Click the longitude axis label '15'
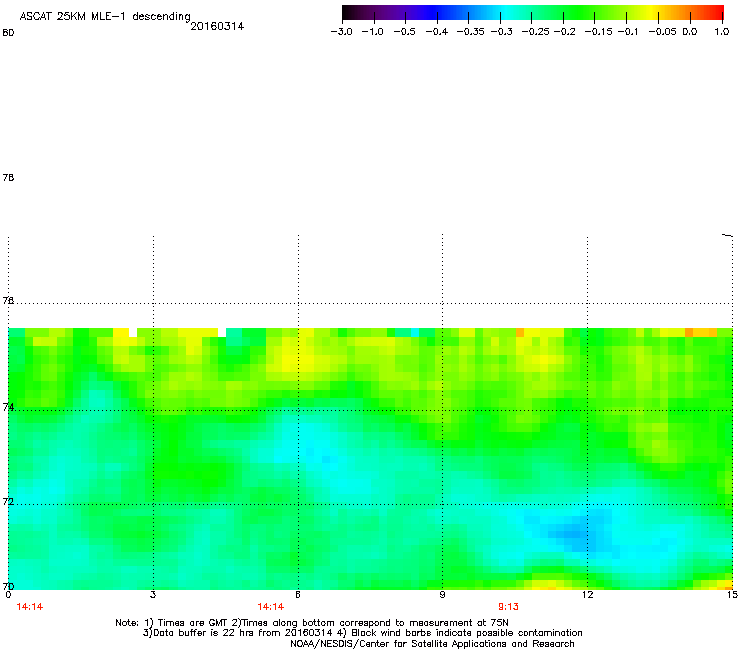The width and height of the screenshot is (740, 650). click(x=732, y=595)
